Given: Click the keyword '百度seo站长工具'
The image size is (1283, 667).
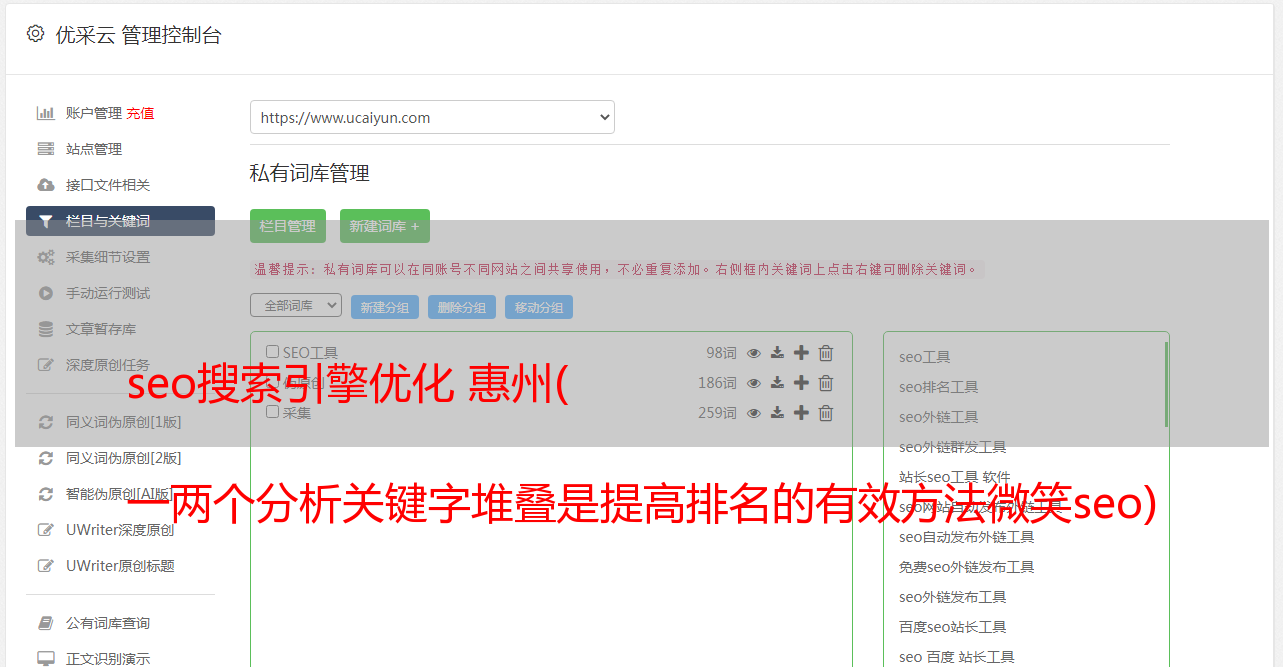Looking at the screenshot, I should point(953,627).
